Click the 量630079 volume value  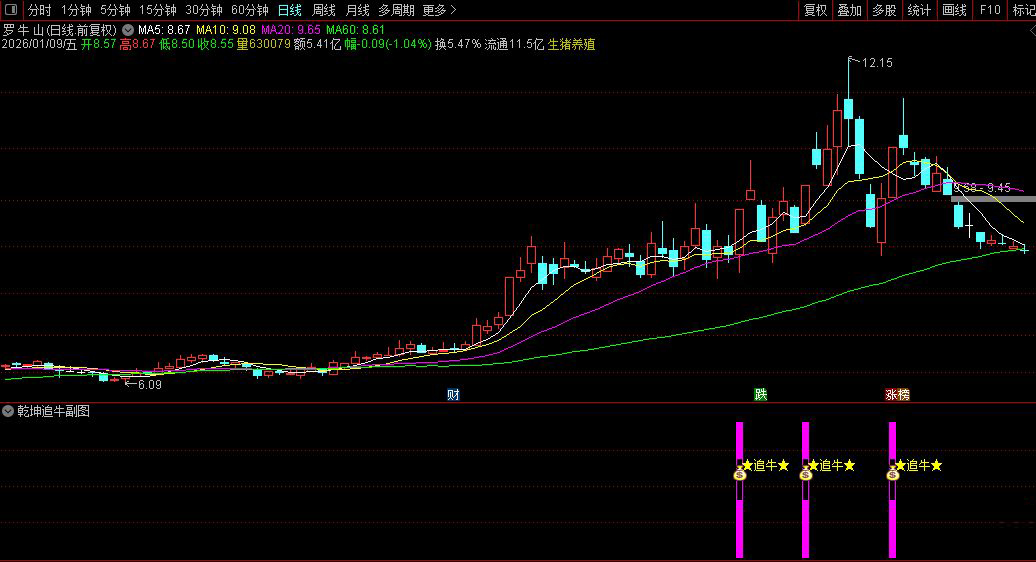pos(264,44)
